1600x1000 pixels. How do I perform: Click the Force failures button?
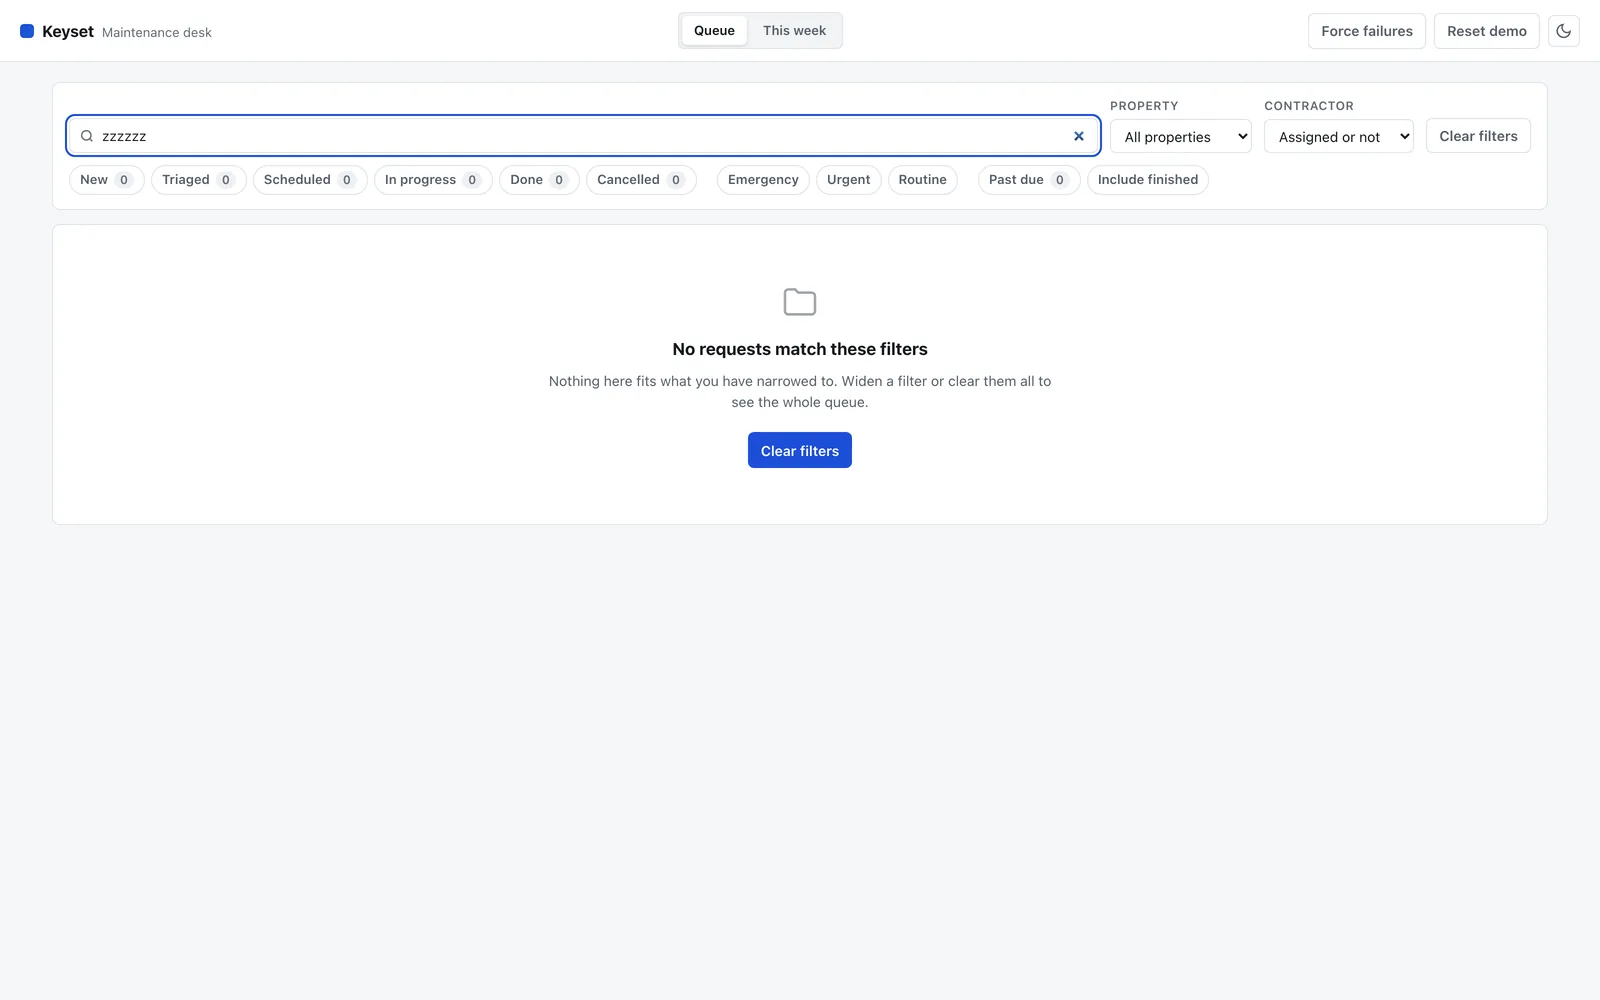pyautogui.click(x=1367, y=31)
